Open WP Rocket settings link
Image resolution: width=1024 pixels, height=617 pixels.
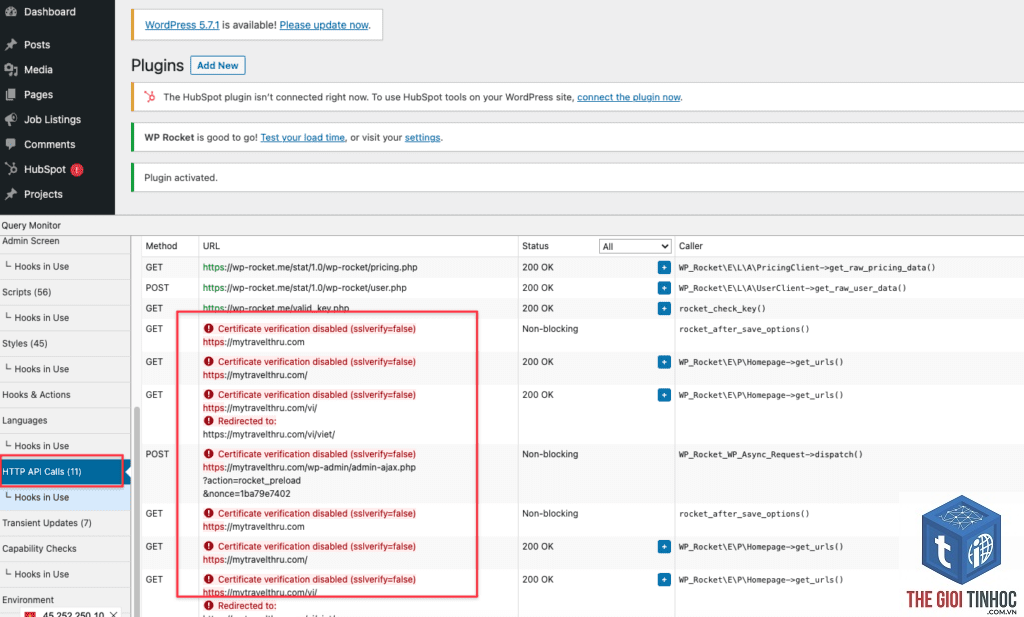coord(423,137)
